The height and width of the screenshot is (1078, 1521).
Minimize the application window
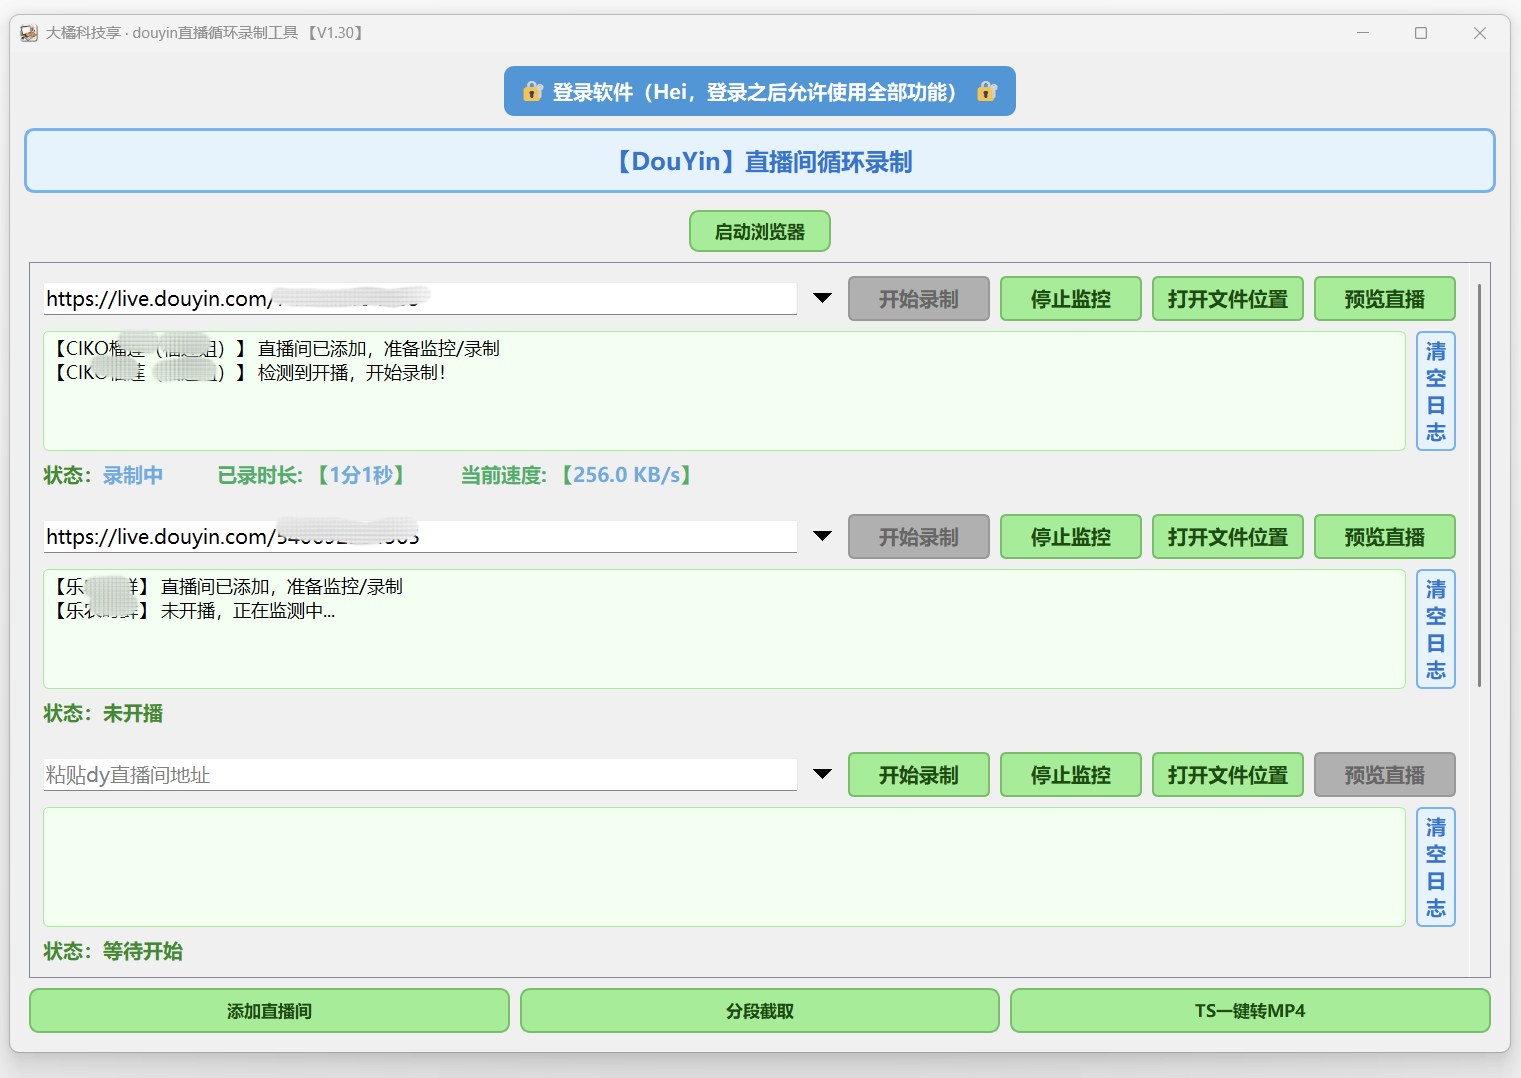pyautogui.click(x=1363, y=33)
